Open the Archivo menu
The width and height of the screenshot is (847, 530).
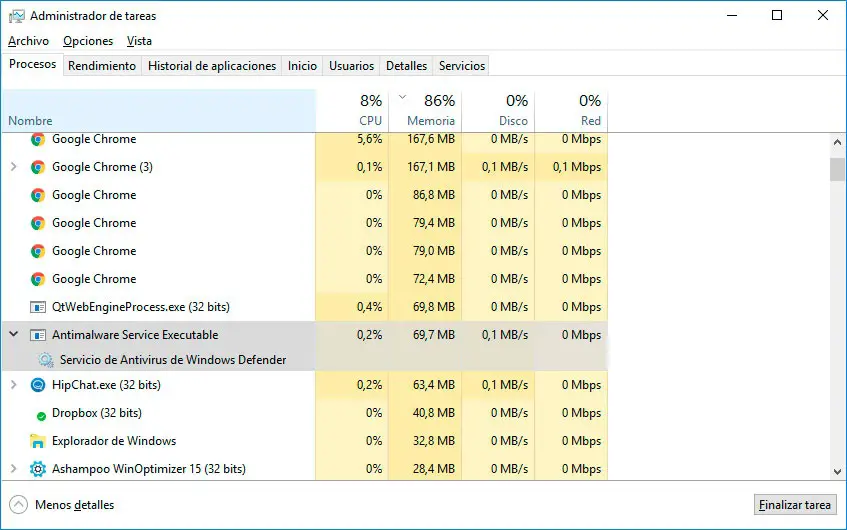tap(28, 41)
